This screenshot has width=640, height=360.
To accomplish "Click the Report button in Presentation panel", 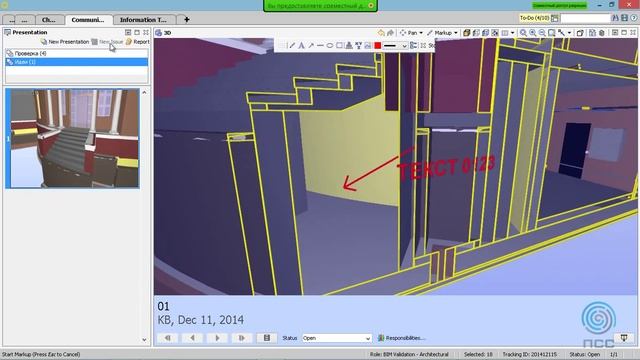I will 138,42.
